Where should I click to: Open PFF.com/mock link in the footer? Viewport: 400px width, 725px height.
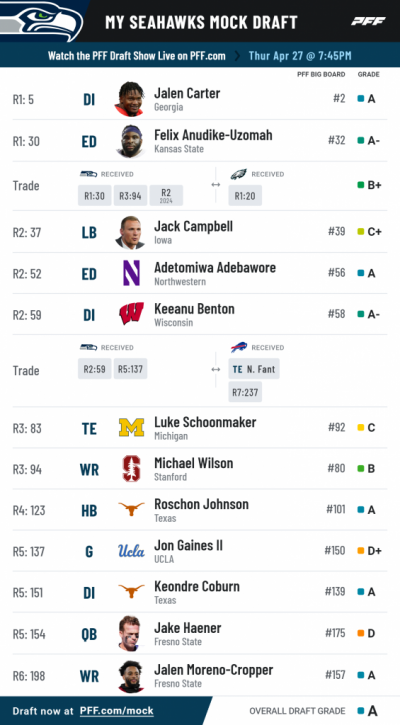click(x=117, y=711)
